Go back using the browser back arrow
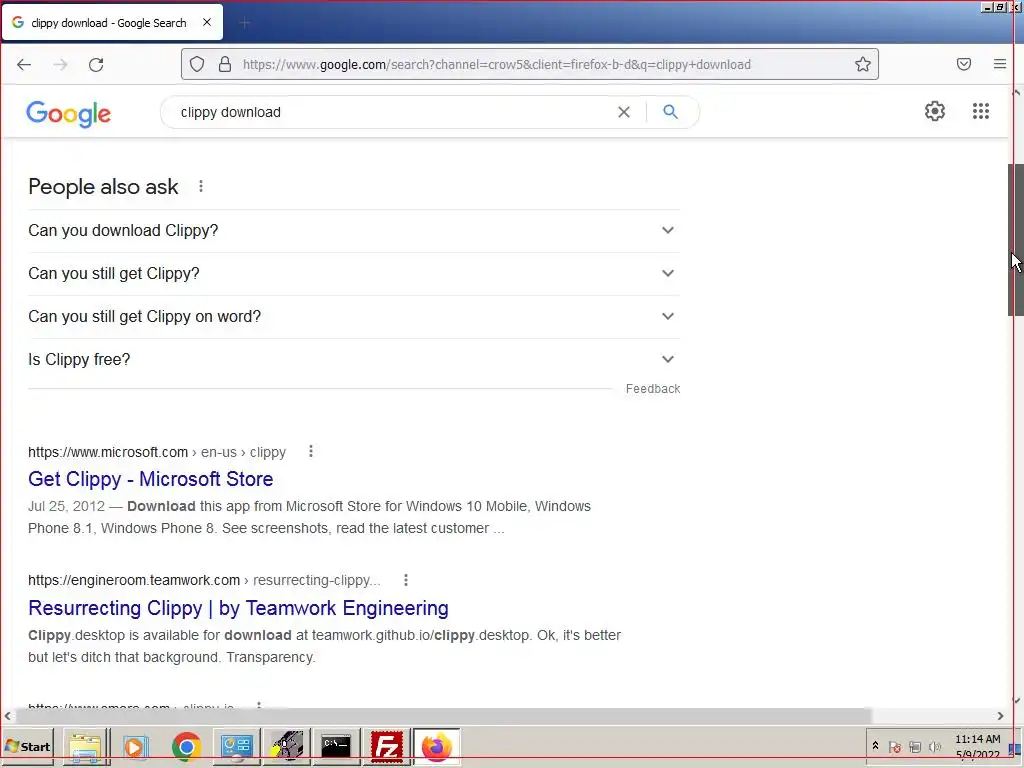The width and height of the screenshot is (1024, 768). pos(24,65)
